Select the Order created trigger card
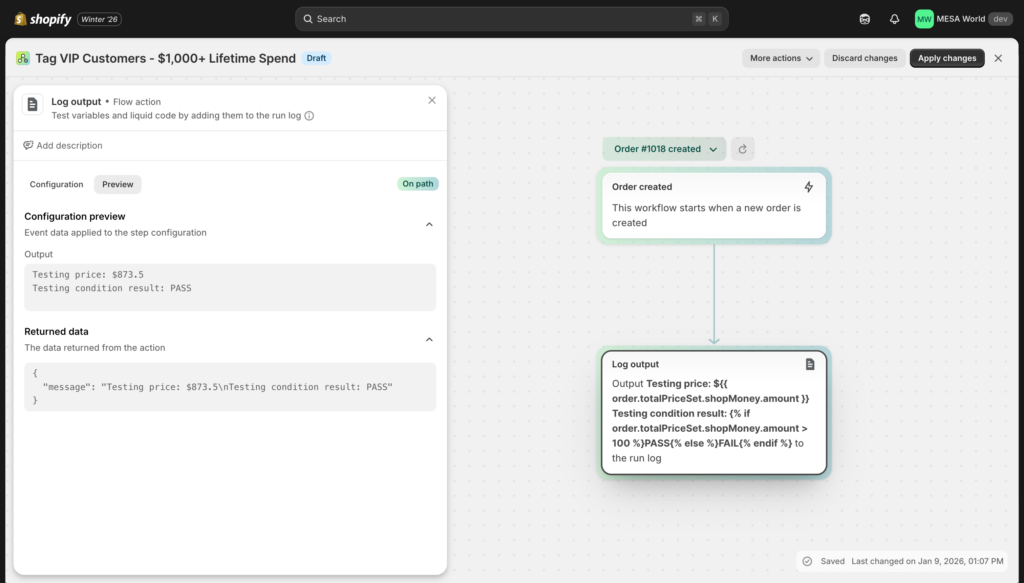 click(714, 205)
